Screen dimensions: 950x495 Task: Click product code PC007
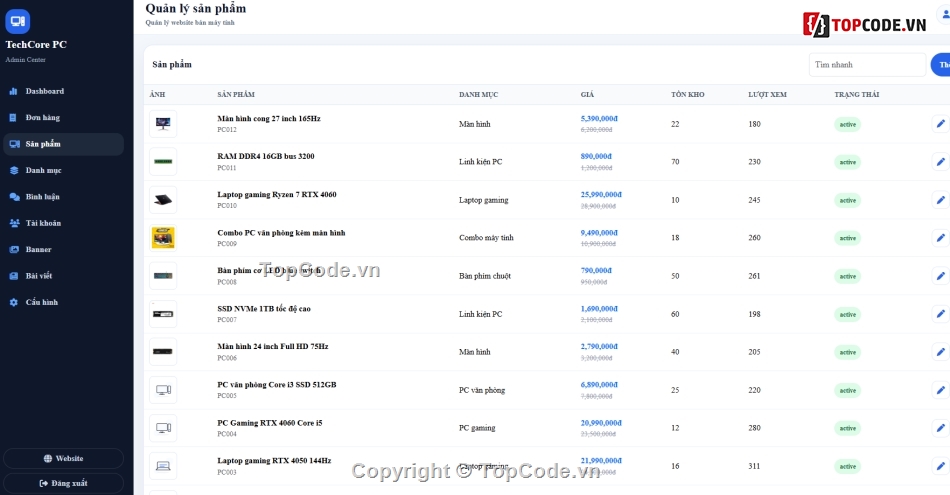point(227,320)
